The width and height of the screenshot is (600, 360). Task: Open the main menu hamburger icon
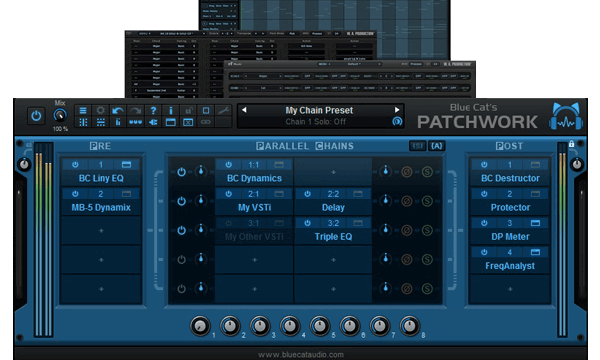(x=83, y=111)
